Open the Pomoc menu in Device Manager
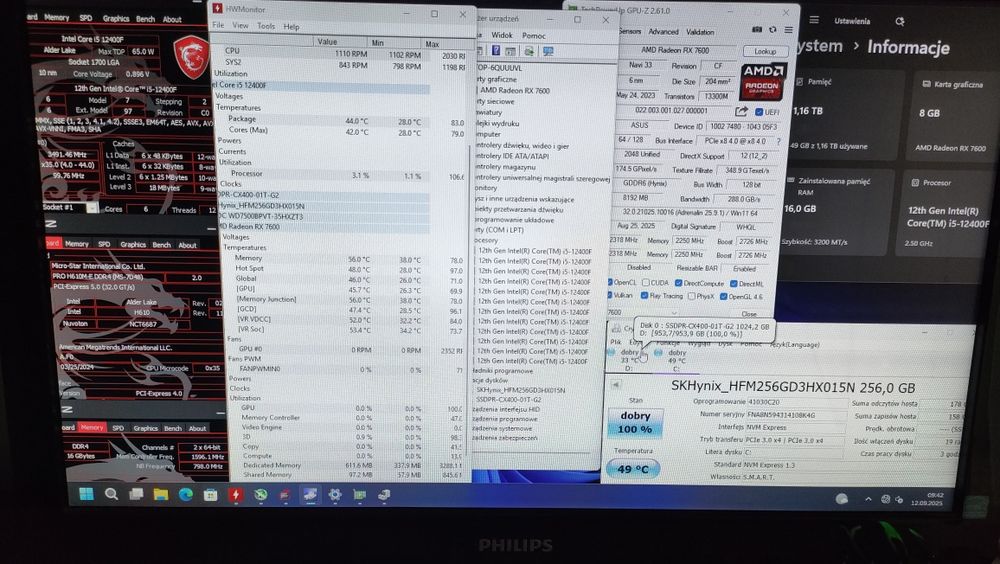Screen dimensions: 1000x564 coord(534,36)
